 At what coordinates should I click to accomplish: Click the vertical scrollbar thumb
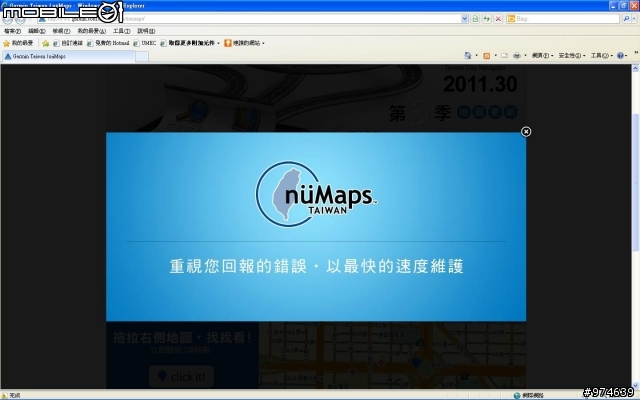pos(636,182)
